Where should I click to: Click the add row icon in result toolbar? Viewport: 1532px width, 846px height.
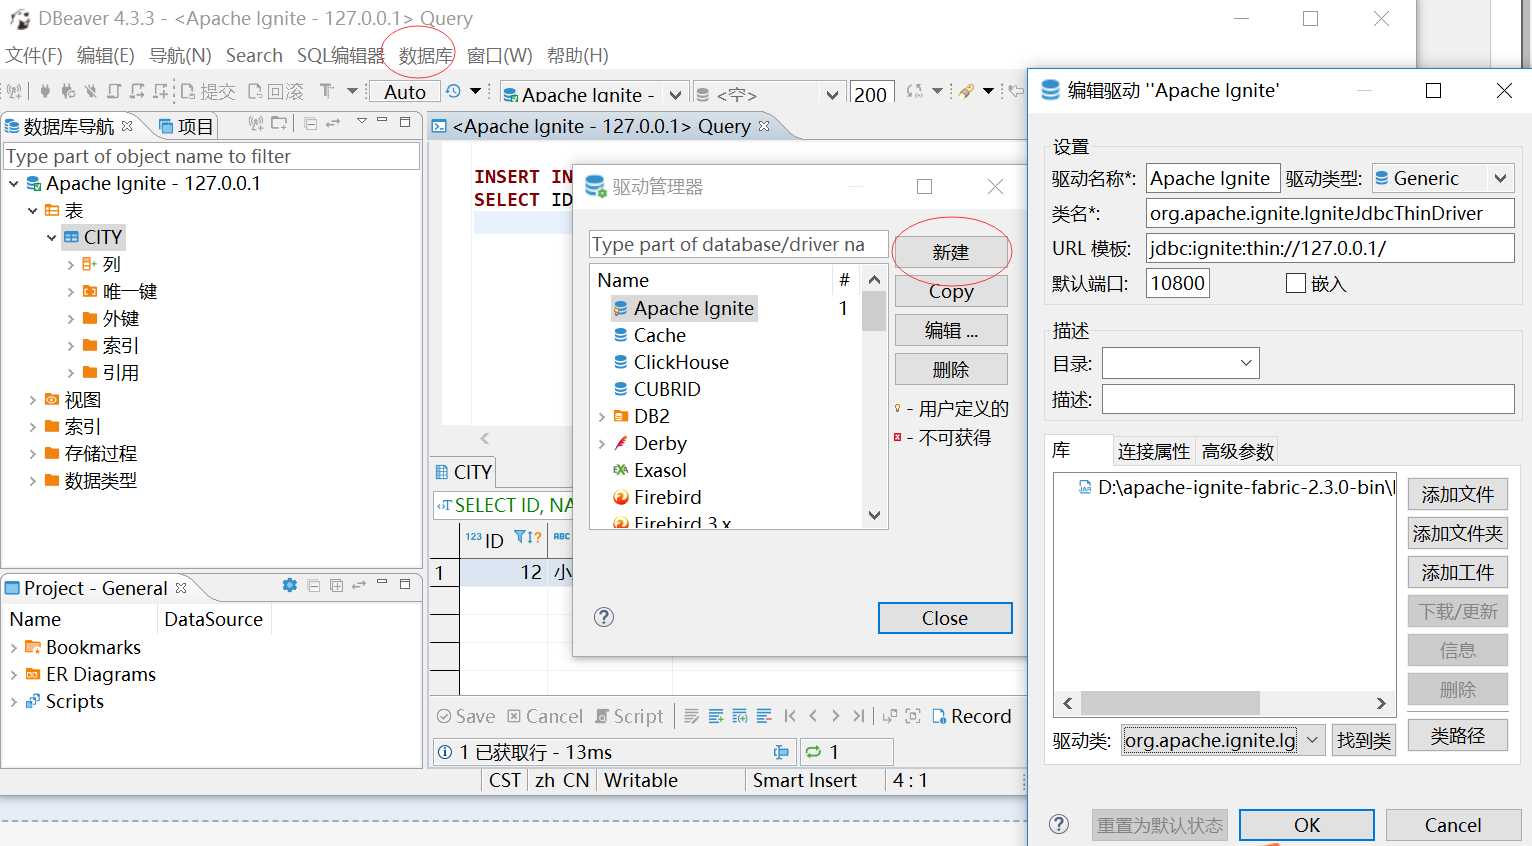pyautogui.click(x=716, y=716)
